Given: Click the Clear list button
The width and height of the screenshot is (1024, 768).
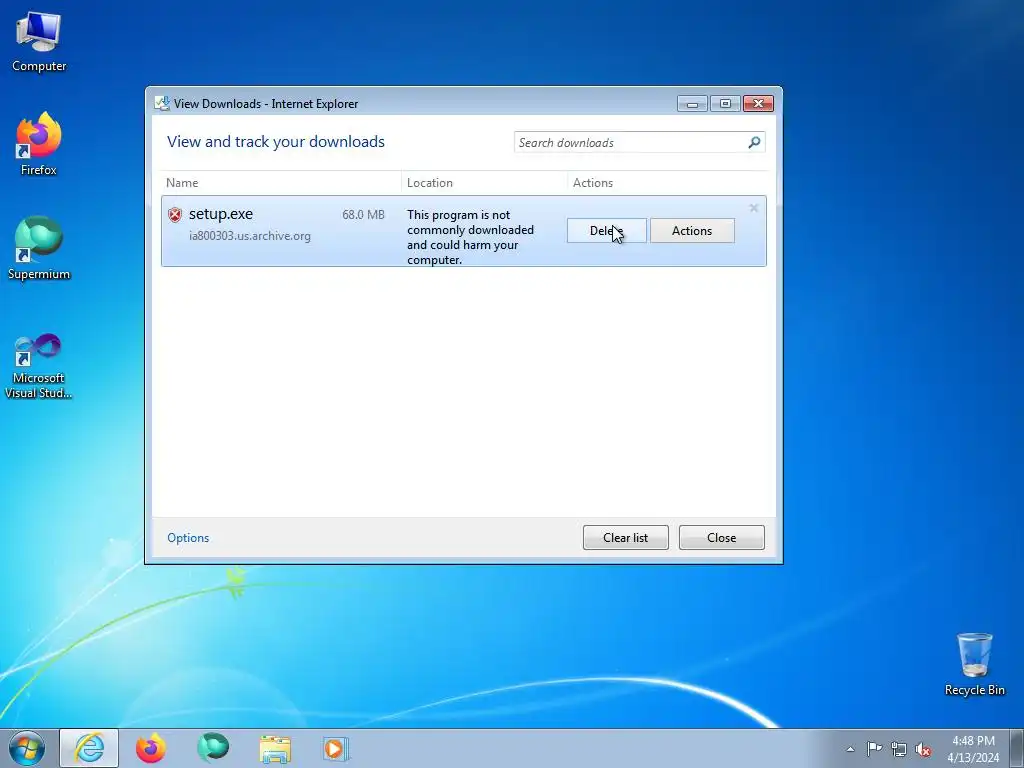Looking at the screenshot, I should point(626,537).
